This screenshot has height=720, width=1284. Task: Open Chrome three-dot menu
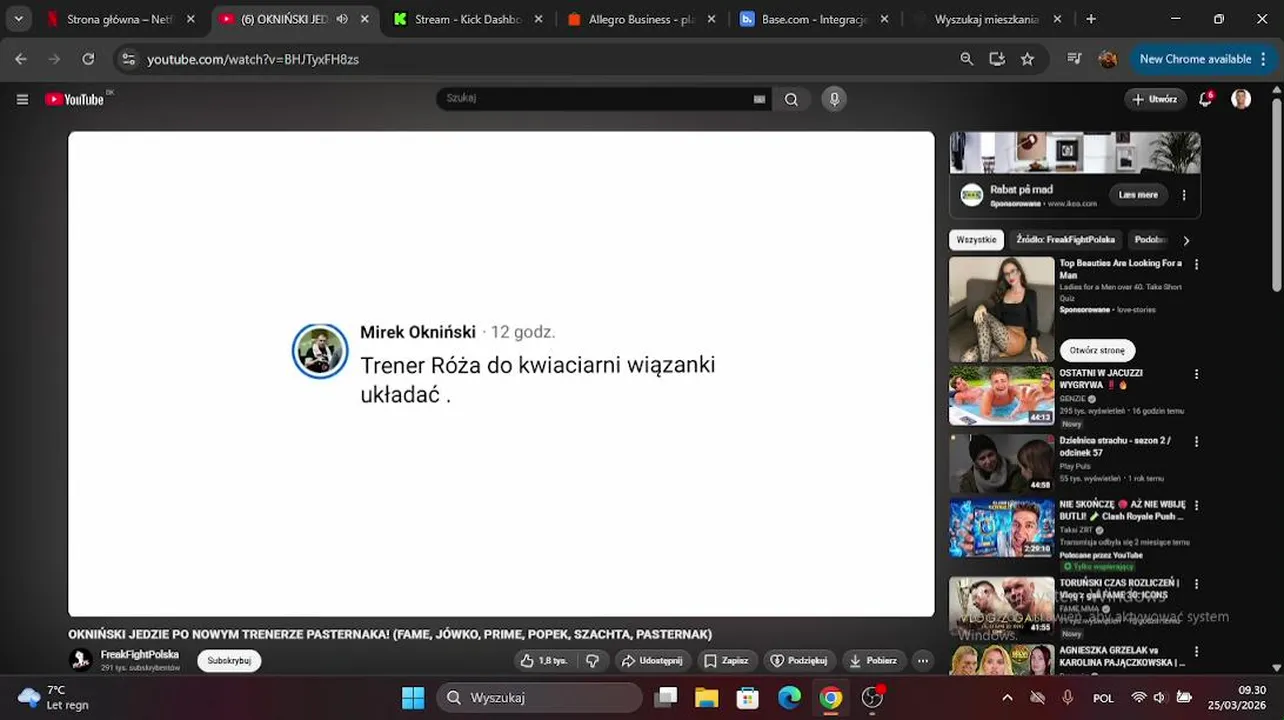1264,59
